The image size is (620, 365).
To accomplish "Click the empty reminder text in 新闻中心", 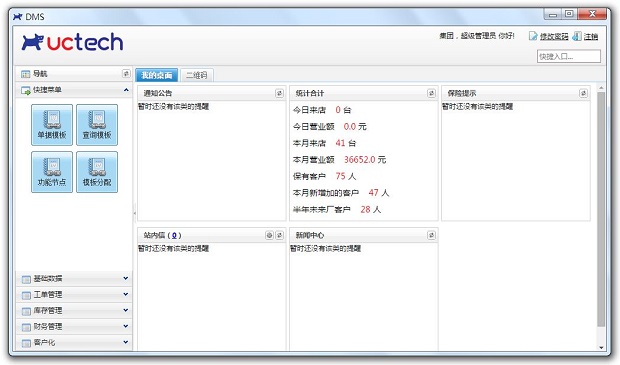I will 325,248.
